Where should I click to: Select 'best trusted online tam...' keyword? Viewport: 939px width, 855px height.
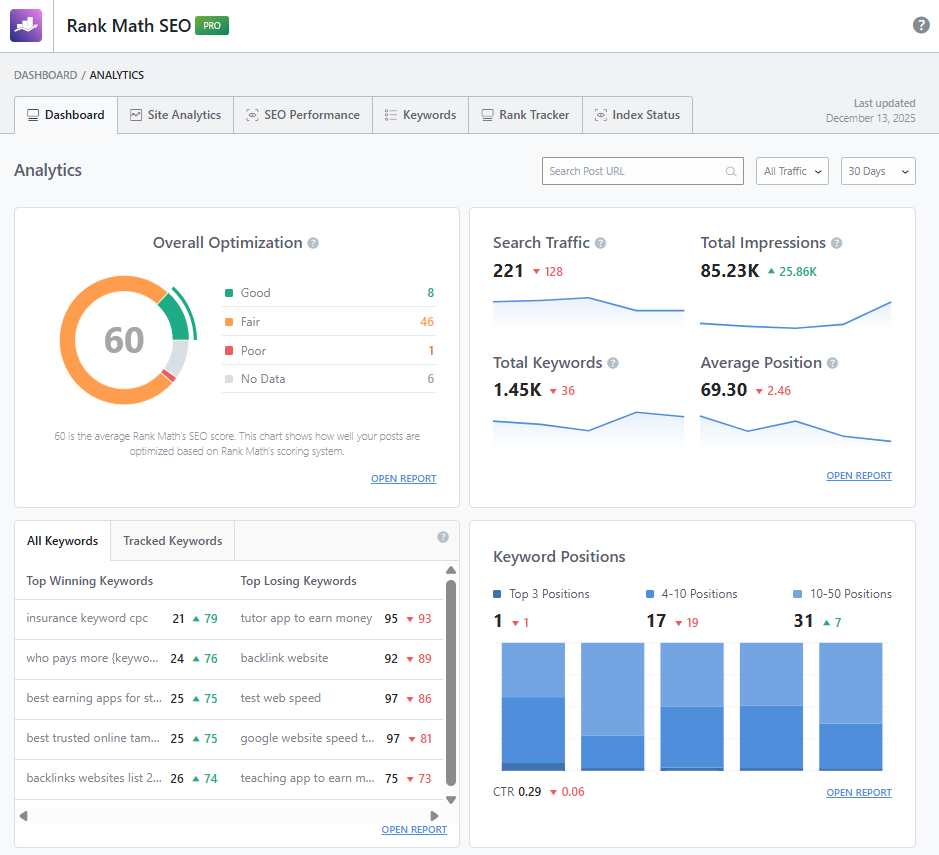pos(93,738)
